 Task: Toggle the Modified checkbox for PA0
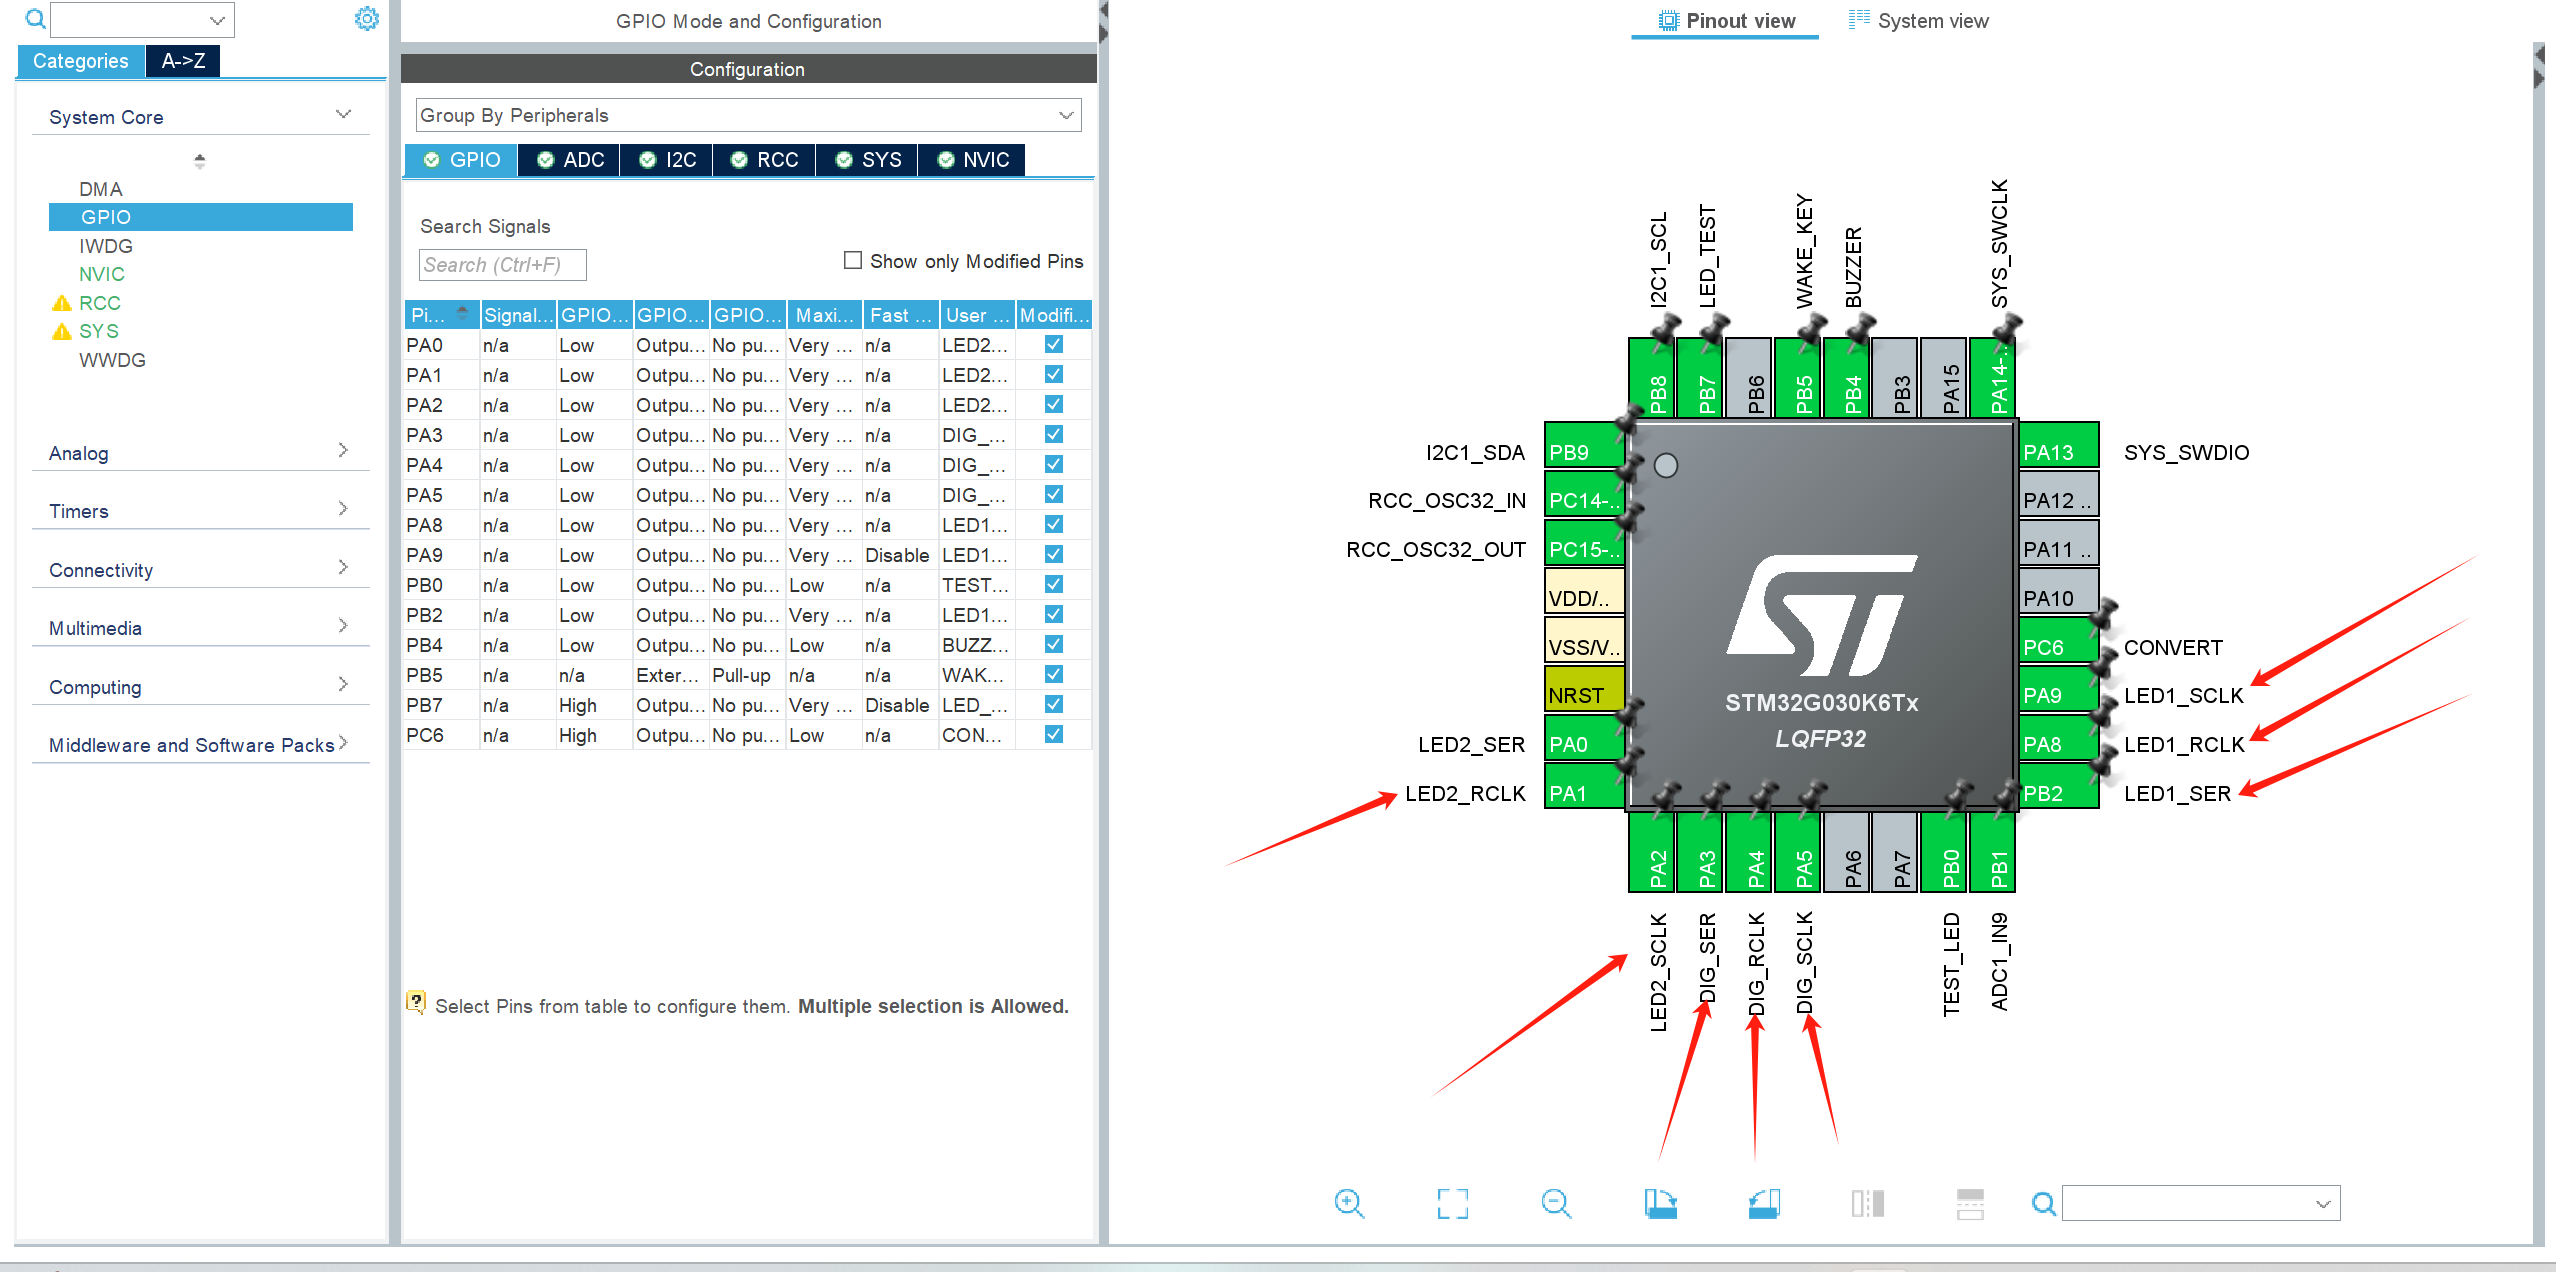click(1053, 344)
